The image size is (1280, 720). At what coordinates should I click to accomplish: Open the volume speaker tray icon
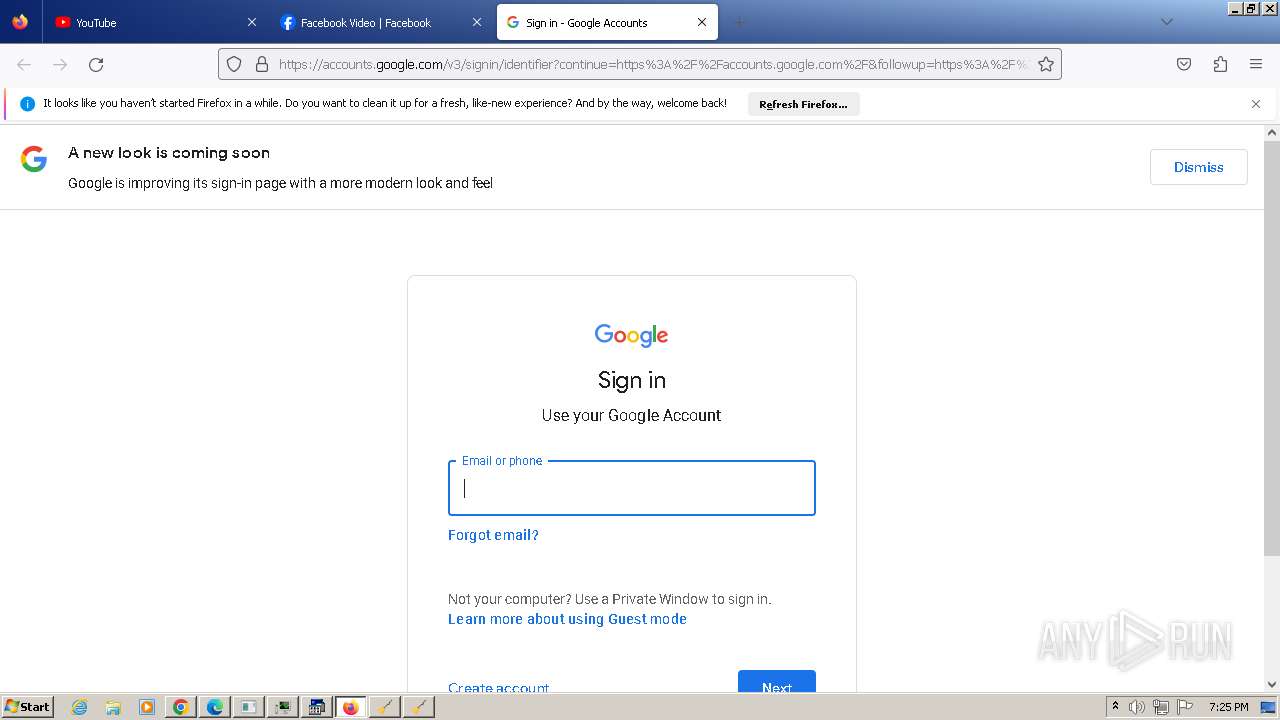[x=1137, y=707]
